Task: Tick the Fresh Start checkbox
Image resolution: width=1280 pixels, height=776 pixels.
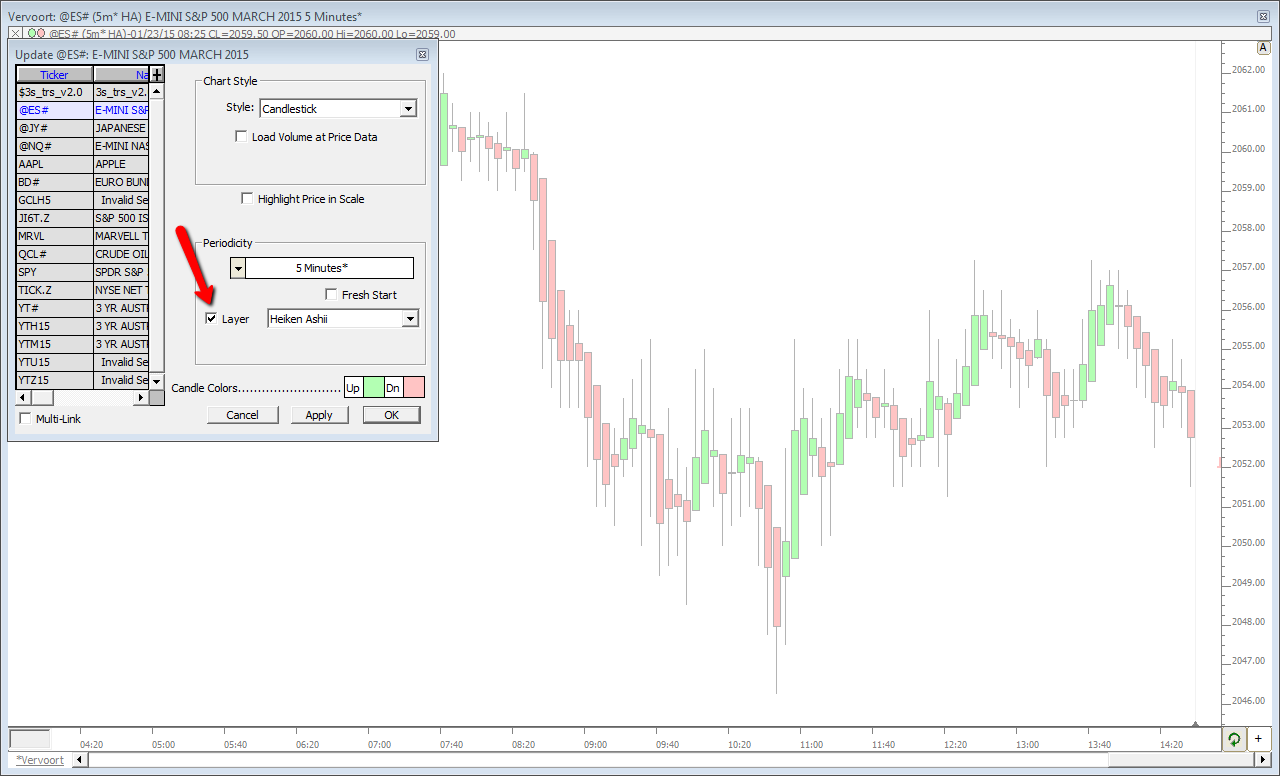Action: click(x=331, y=295)
